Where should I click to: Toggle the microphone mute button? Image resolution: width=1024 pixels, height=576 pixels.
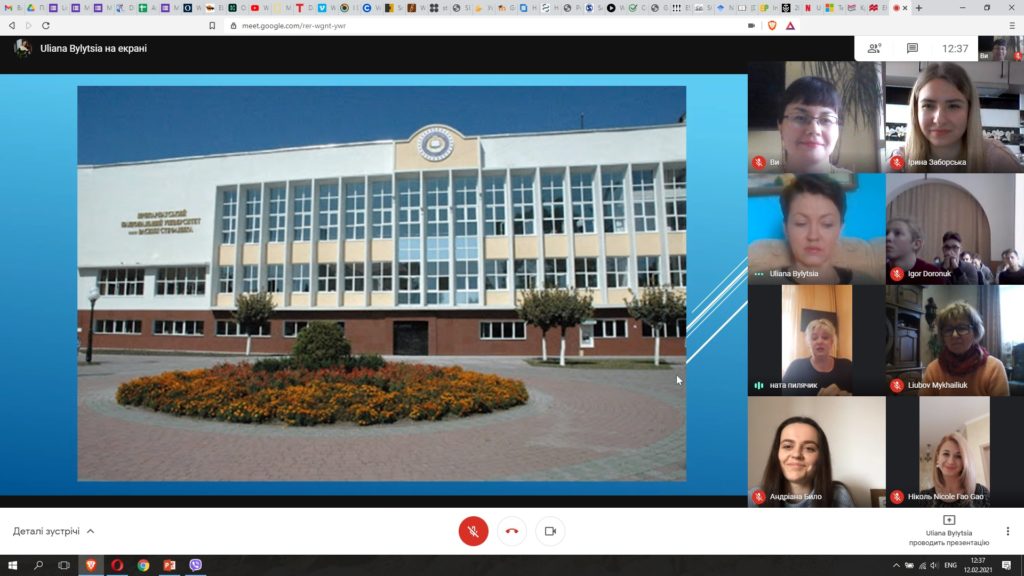tap(473, 531)
